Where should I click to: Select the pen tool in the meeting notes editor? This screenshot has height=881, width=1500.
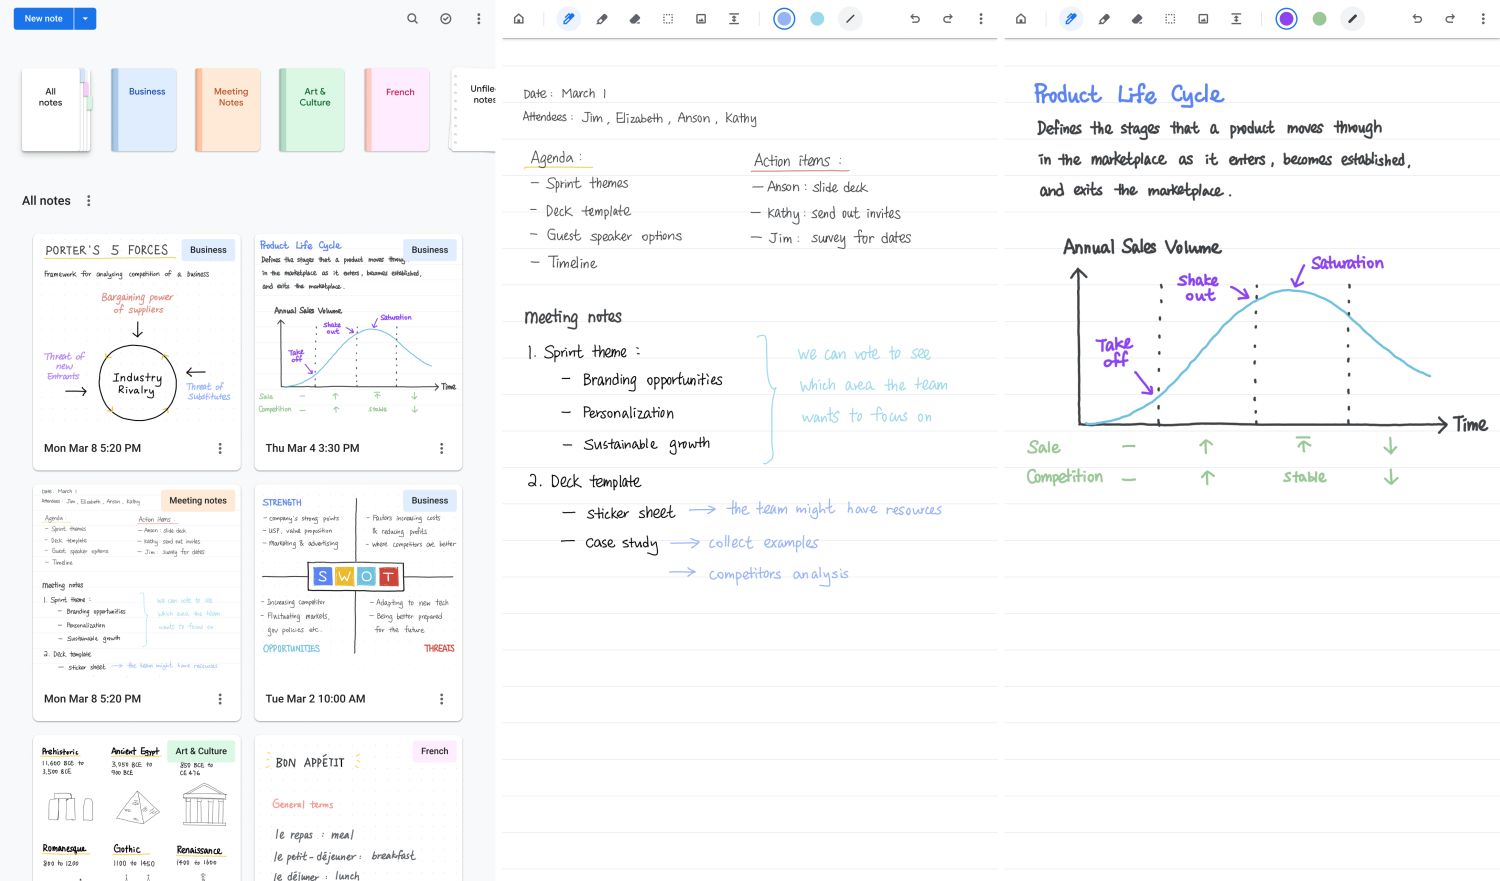[569, 19]
